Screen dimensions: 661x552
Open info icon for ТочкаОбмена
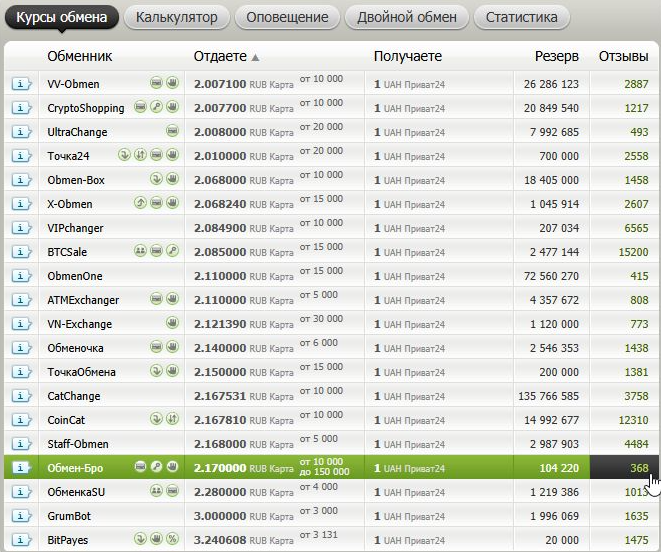[21, 372]
